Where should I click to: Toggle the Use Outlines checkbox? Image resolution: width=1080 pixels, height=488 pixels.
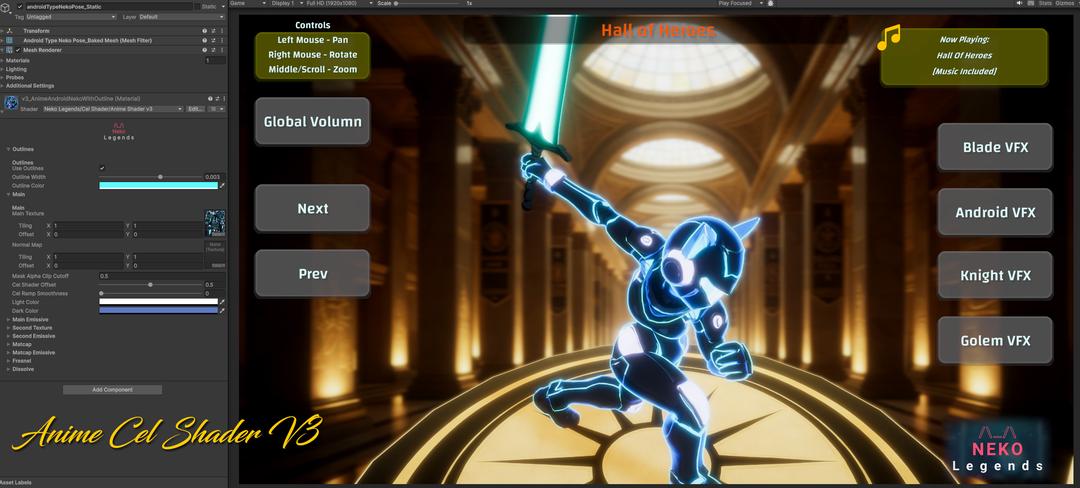coord(102,168)
